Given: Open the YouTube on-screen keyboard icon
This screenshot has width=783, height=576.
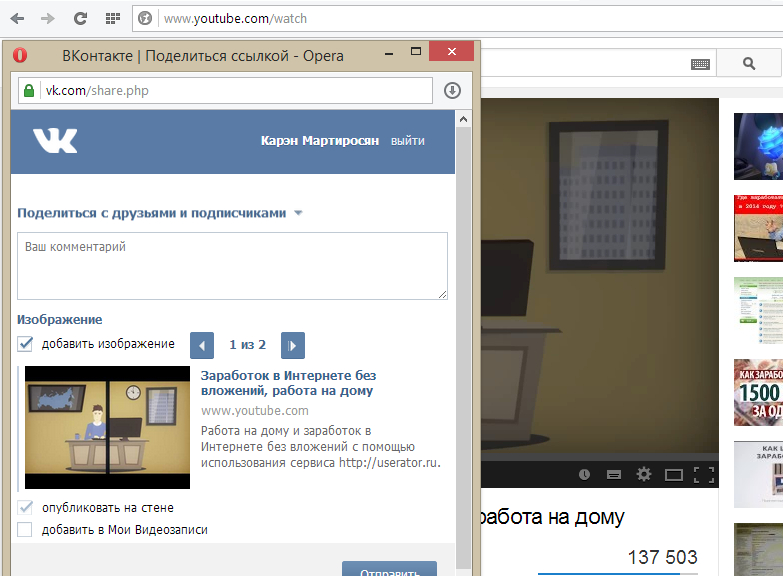Looking at the screenshot, I should tap(700, 63).
